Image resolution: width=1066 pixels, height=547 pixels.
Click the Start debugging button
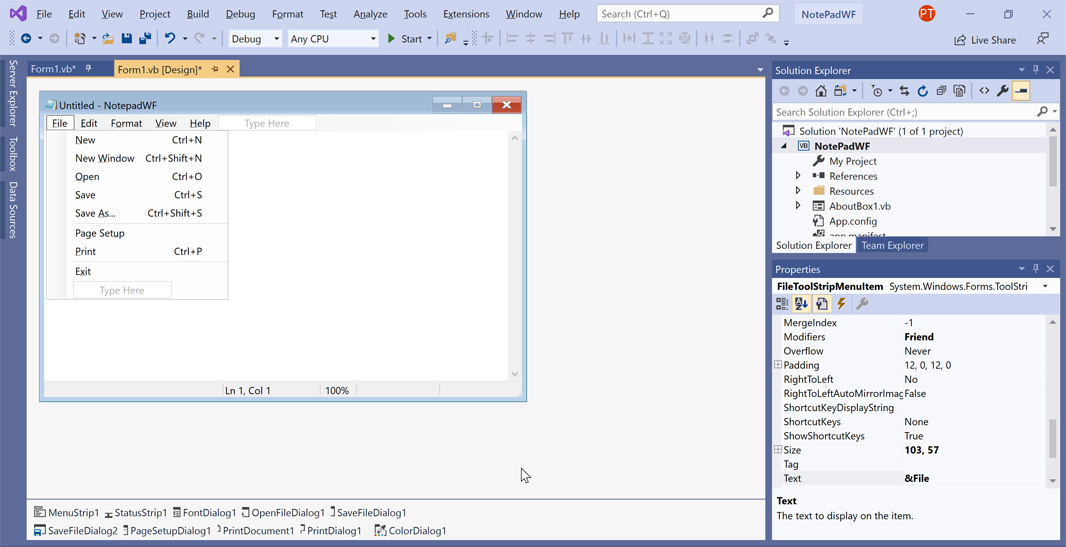point(405,39)
